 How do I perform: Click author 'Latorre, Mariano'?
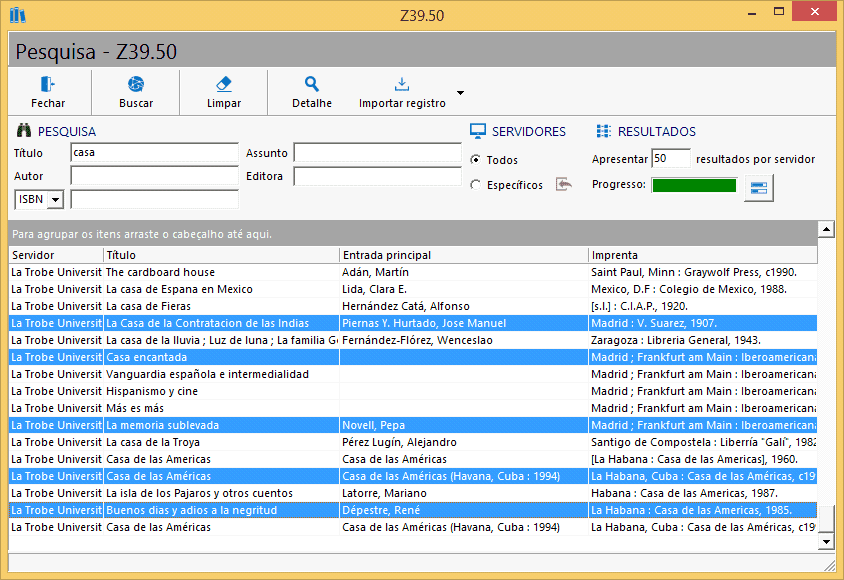(x=384, y=493)
